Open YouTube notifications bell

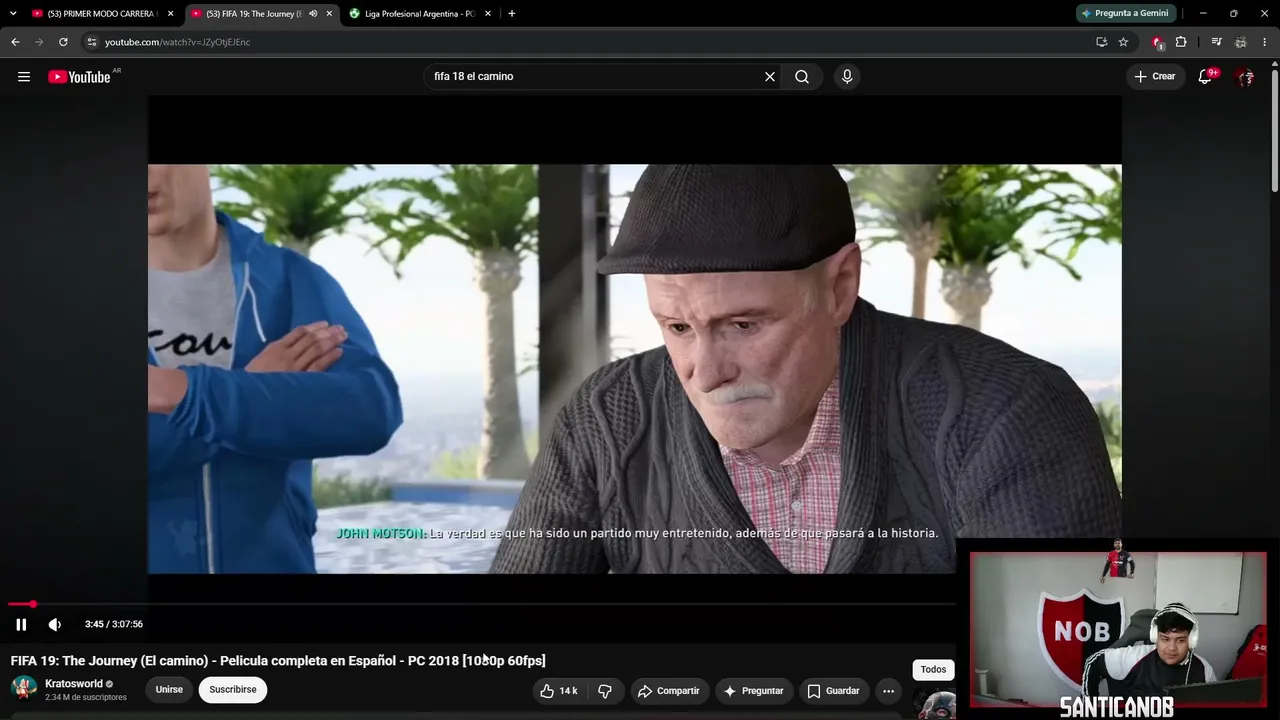(1206, 77)
